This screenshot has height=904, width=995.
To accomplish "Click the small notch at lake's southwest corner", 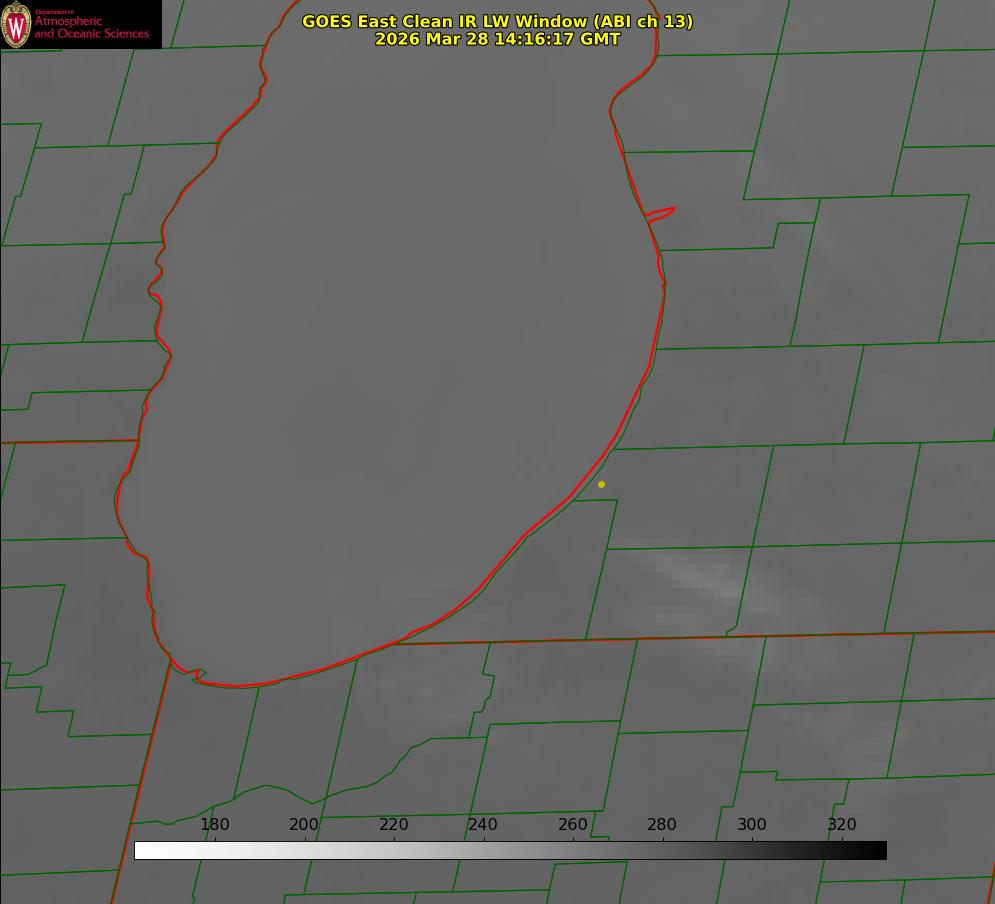I will pos(196,676).
